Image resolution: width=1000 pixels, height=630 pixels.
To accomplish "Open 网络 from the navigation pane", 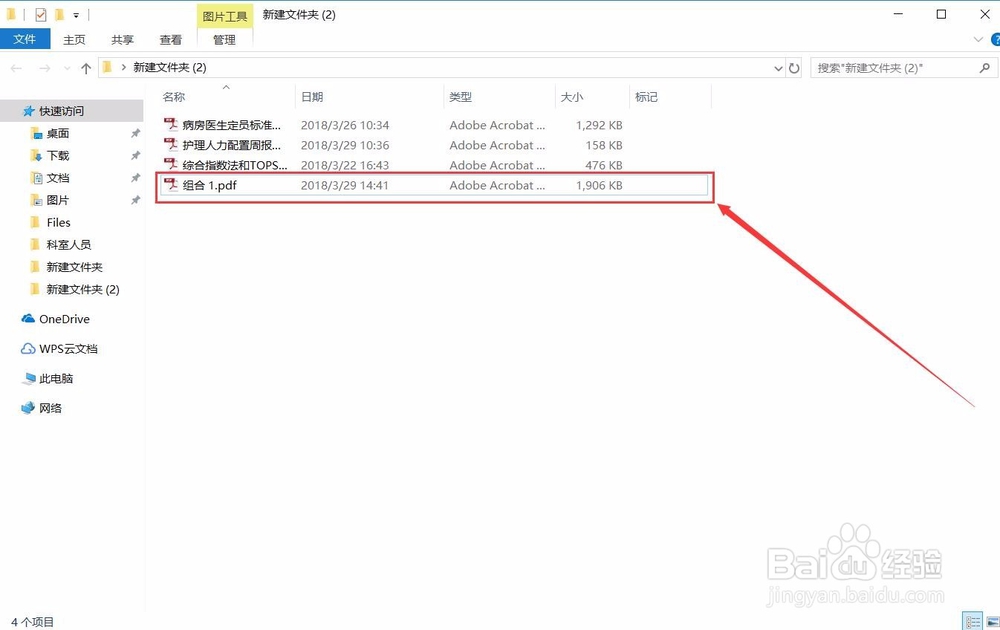I will point(50,408).
